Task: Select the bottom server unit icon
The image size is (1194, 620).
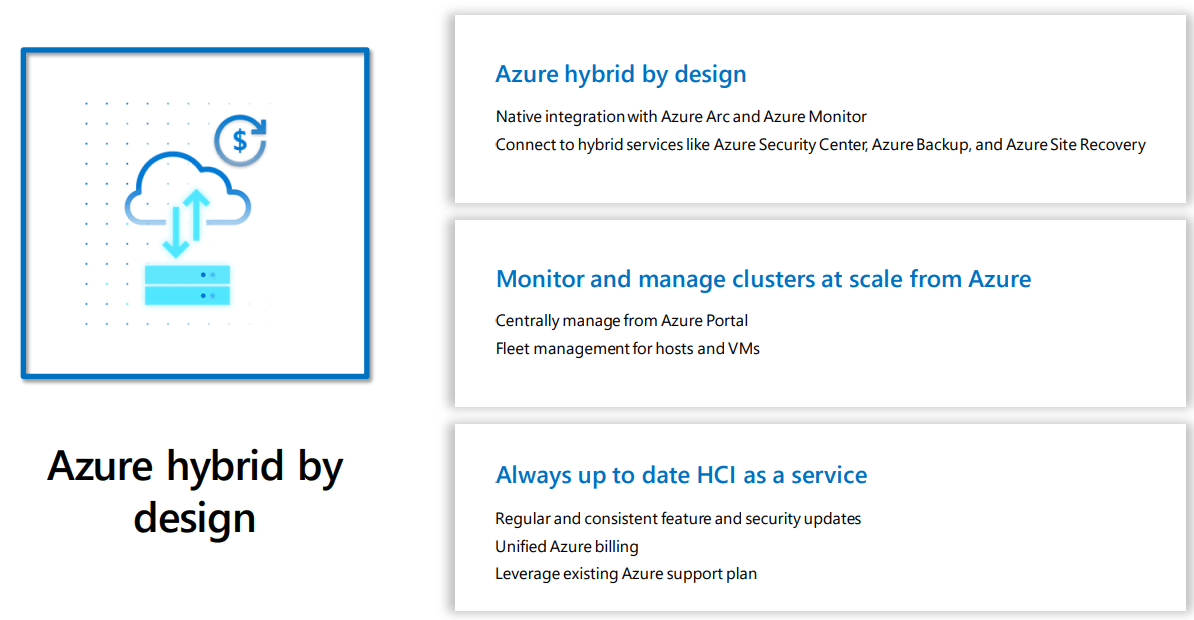Action: pyautogui.click(x=187, y=295)
